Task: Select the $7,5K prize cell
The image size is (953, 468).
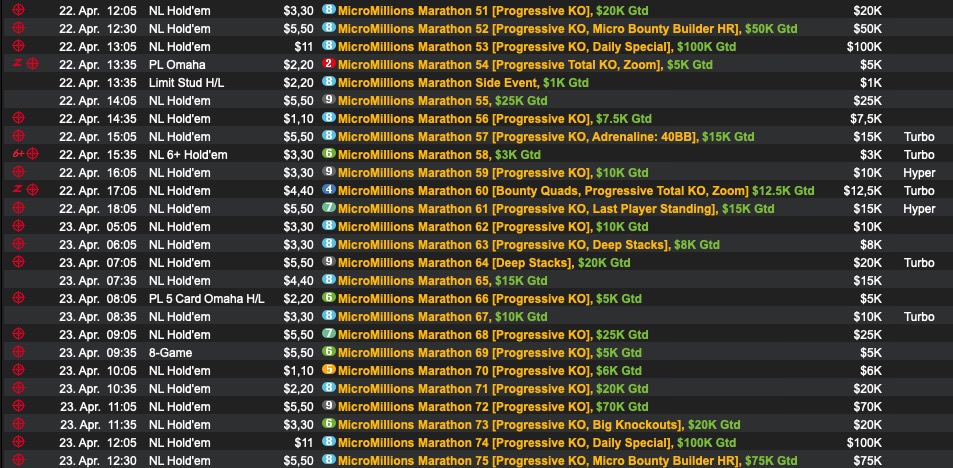Action: click(x=866, y=119)
